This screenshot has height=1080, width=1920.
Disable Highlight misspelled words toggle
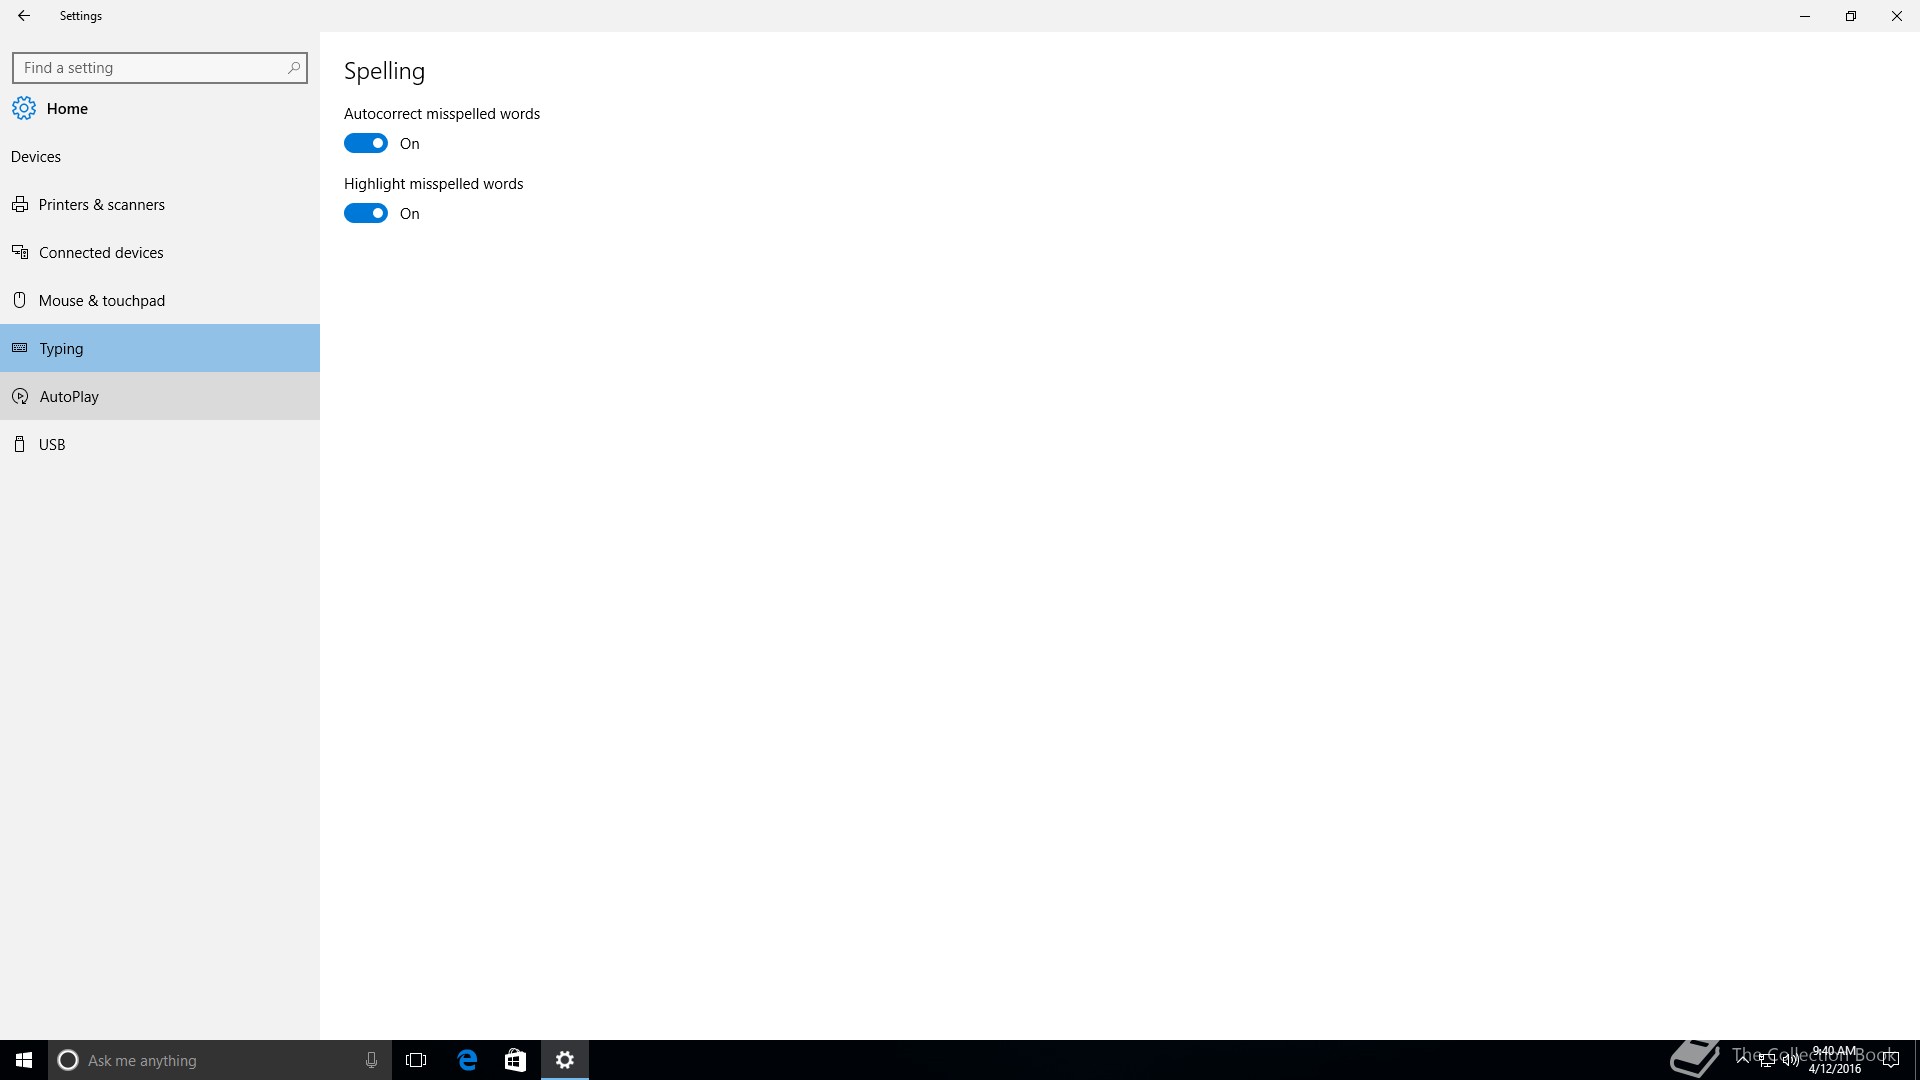click(x=366, y=214)
